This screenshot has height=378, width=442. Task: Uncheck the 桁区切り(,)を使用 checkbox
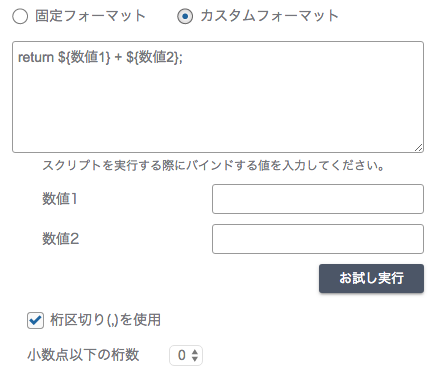click(x=35, y=321)
